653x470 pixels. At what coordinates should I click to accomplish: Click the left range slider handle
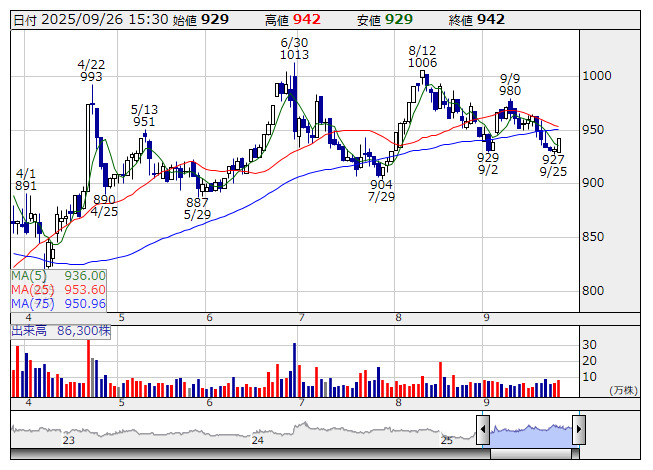[483, 430]
